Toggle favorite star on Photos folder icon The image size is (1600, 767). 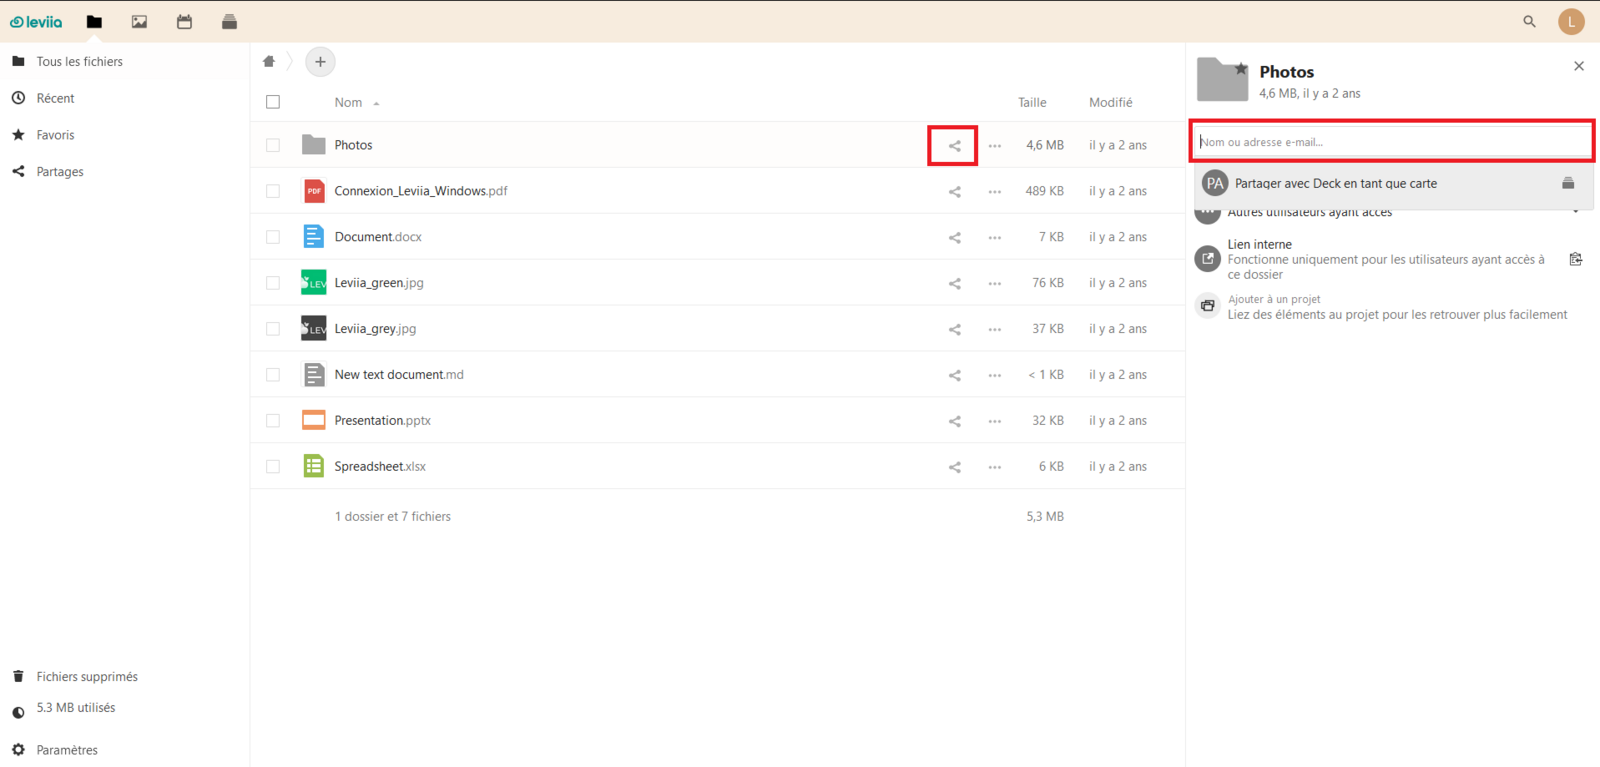(1241, 69)
